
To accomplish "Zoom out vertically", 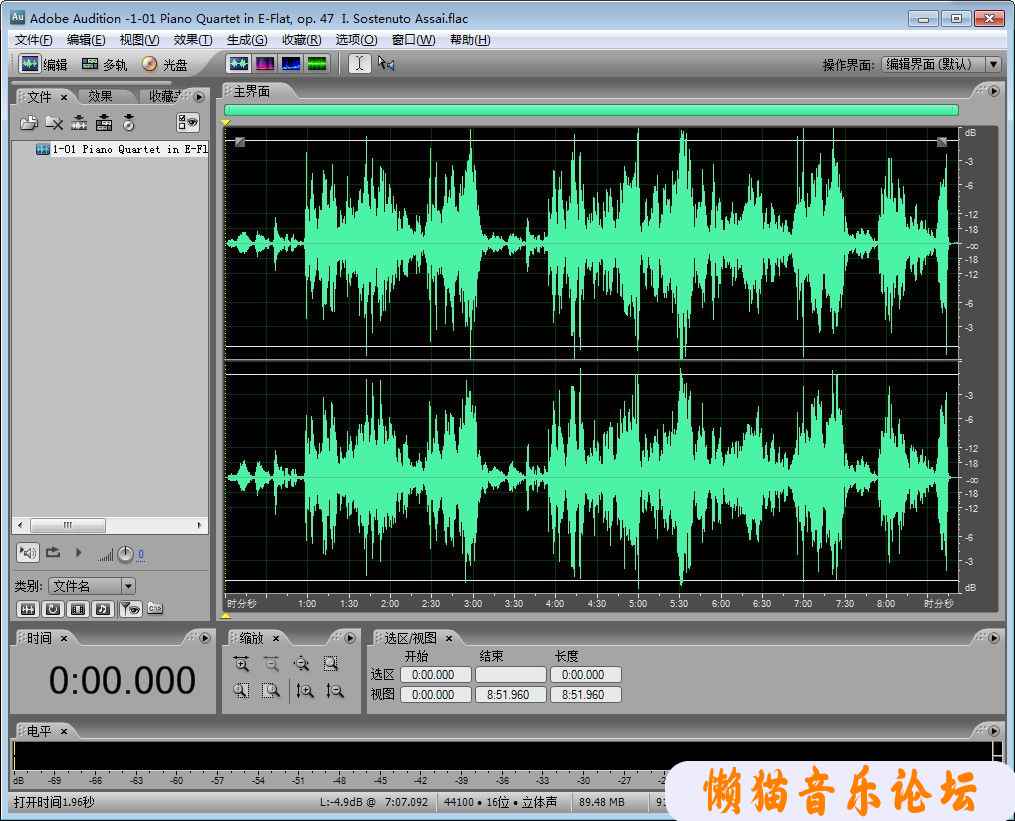I will (335, 691).
